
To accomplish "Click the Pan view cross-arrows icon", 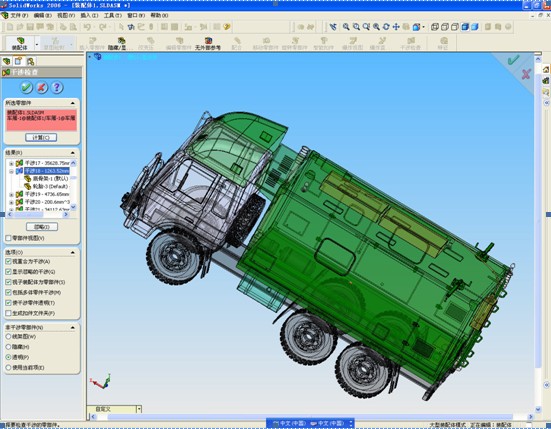I will [x=396, y=27].
